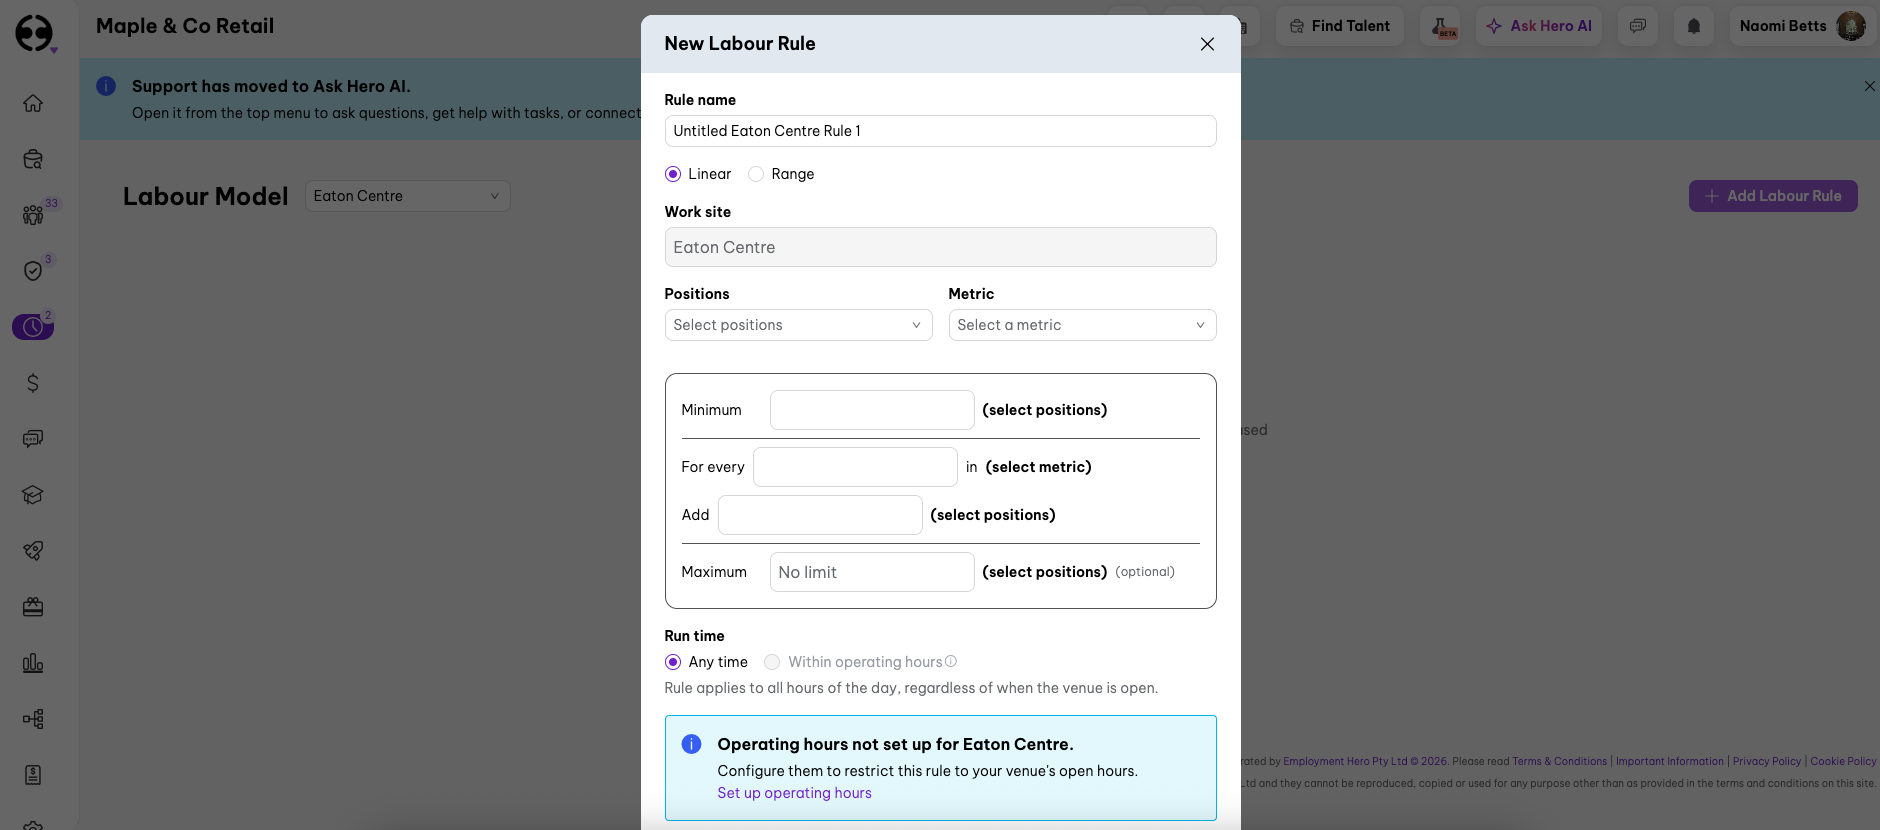The image size is (1880, 830).
Task: Open the Privacy Policy footer link
Action: tap(1767, 761)
